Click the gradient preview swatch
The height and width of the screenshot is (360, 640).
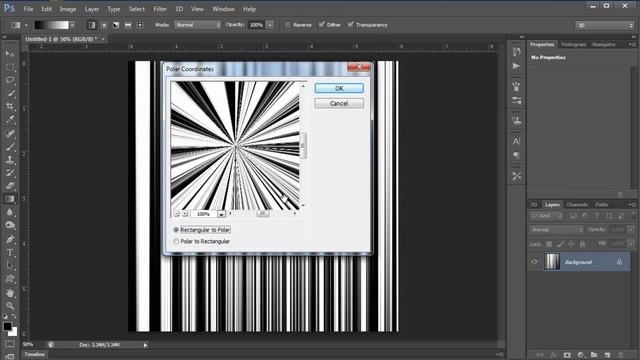pos(51,25)
